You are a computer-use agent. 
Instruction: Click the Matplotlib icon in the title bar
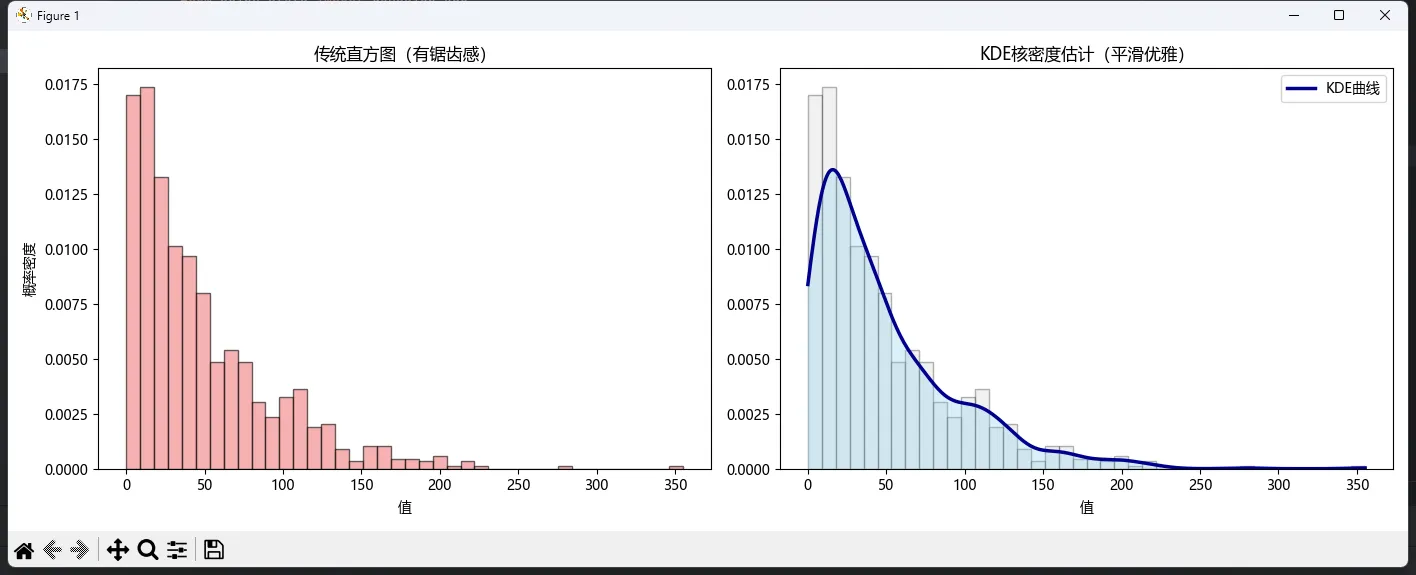[x=24, y=15]
